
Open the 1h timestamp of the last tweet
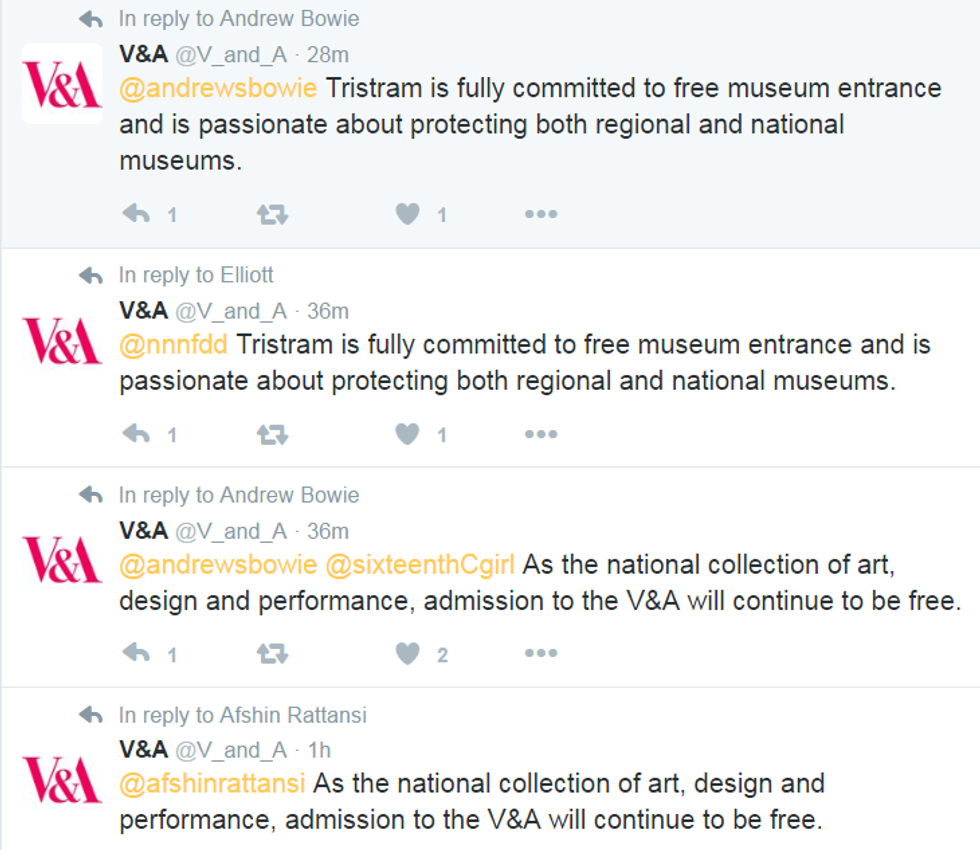click(x=319, y=750)
